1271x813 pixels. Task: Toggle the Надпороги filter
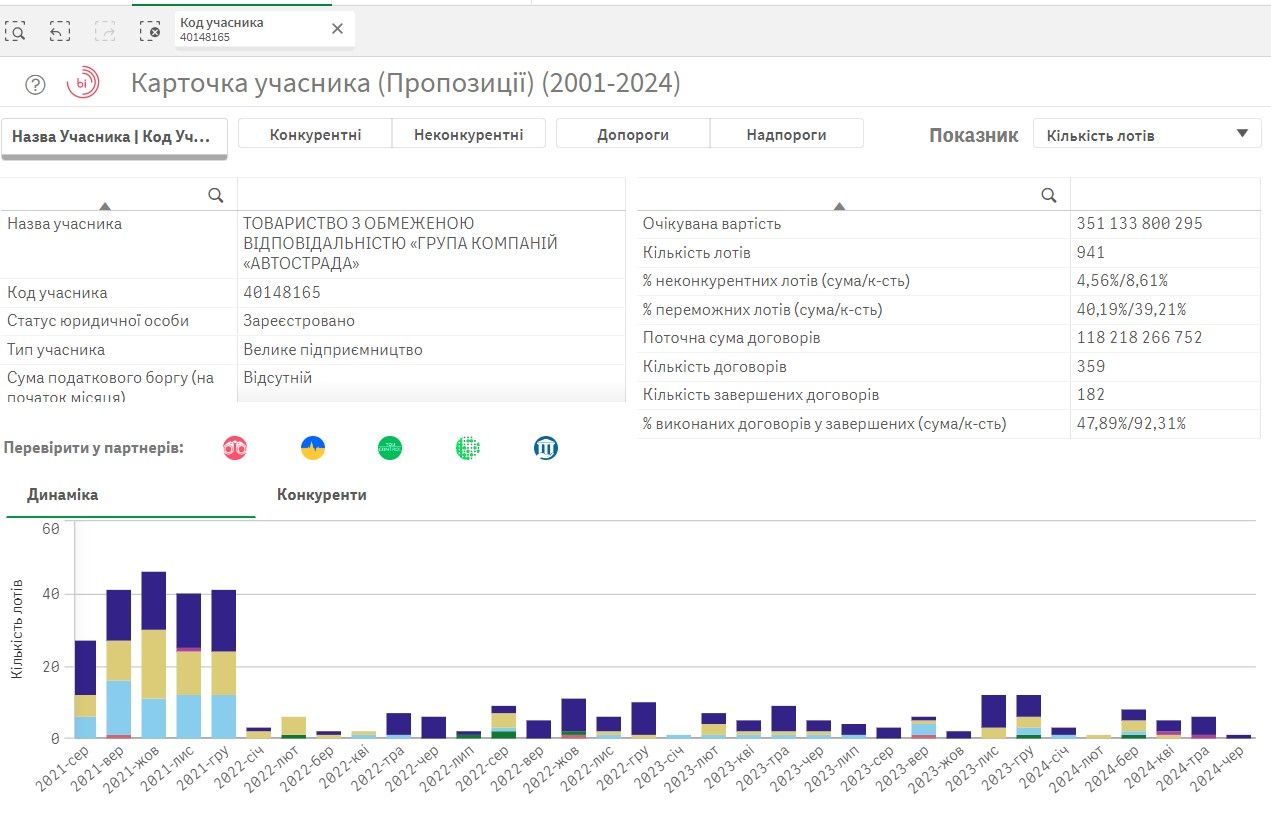pos(786,132)
